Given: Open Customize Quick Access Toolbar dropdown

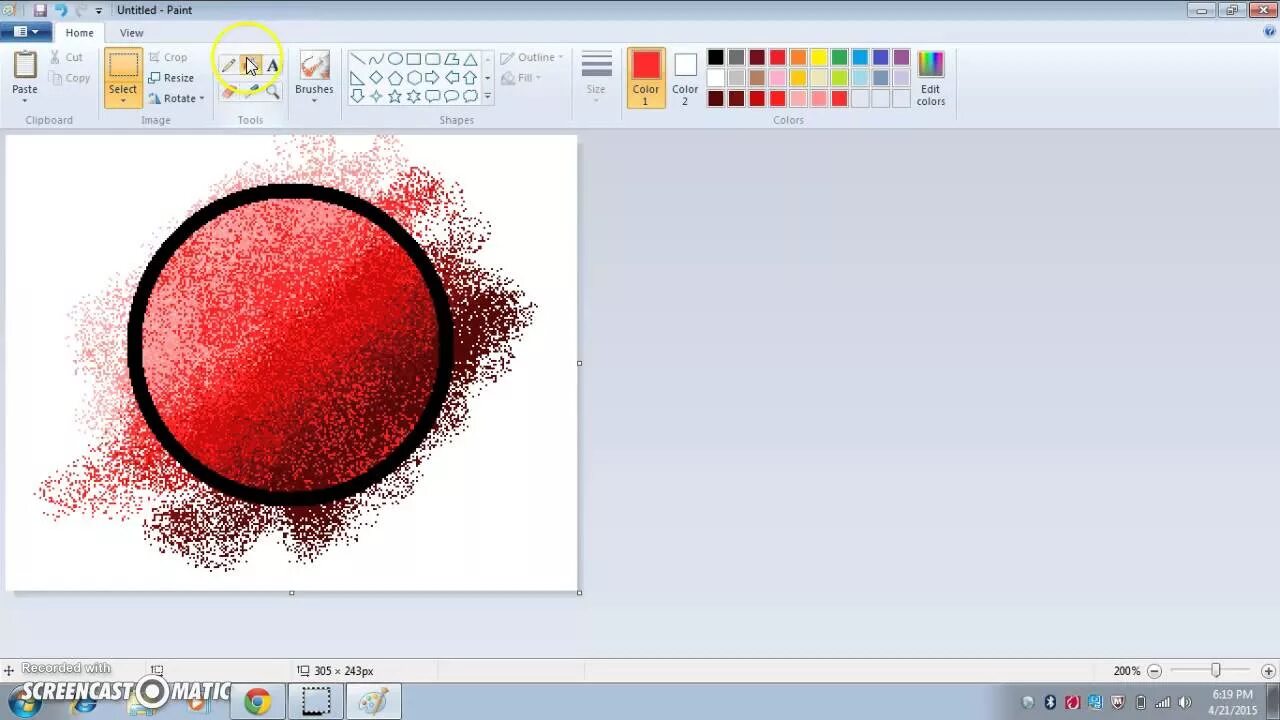Looking at the screenshot, I should tap(98, 10).
